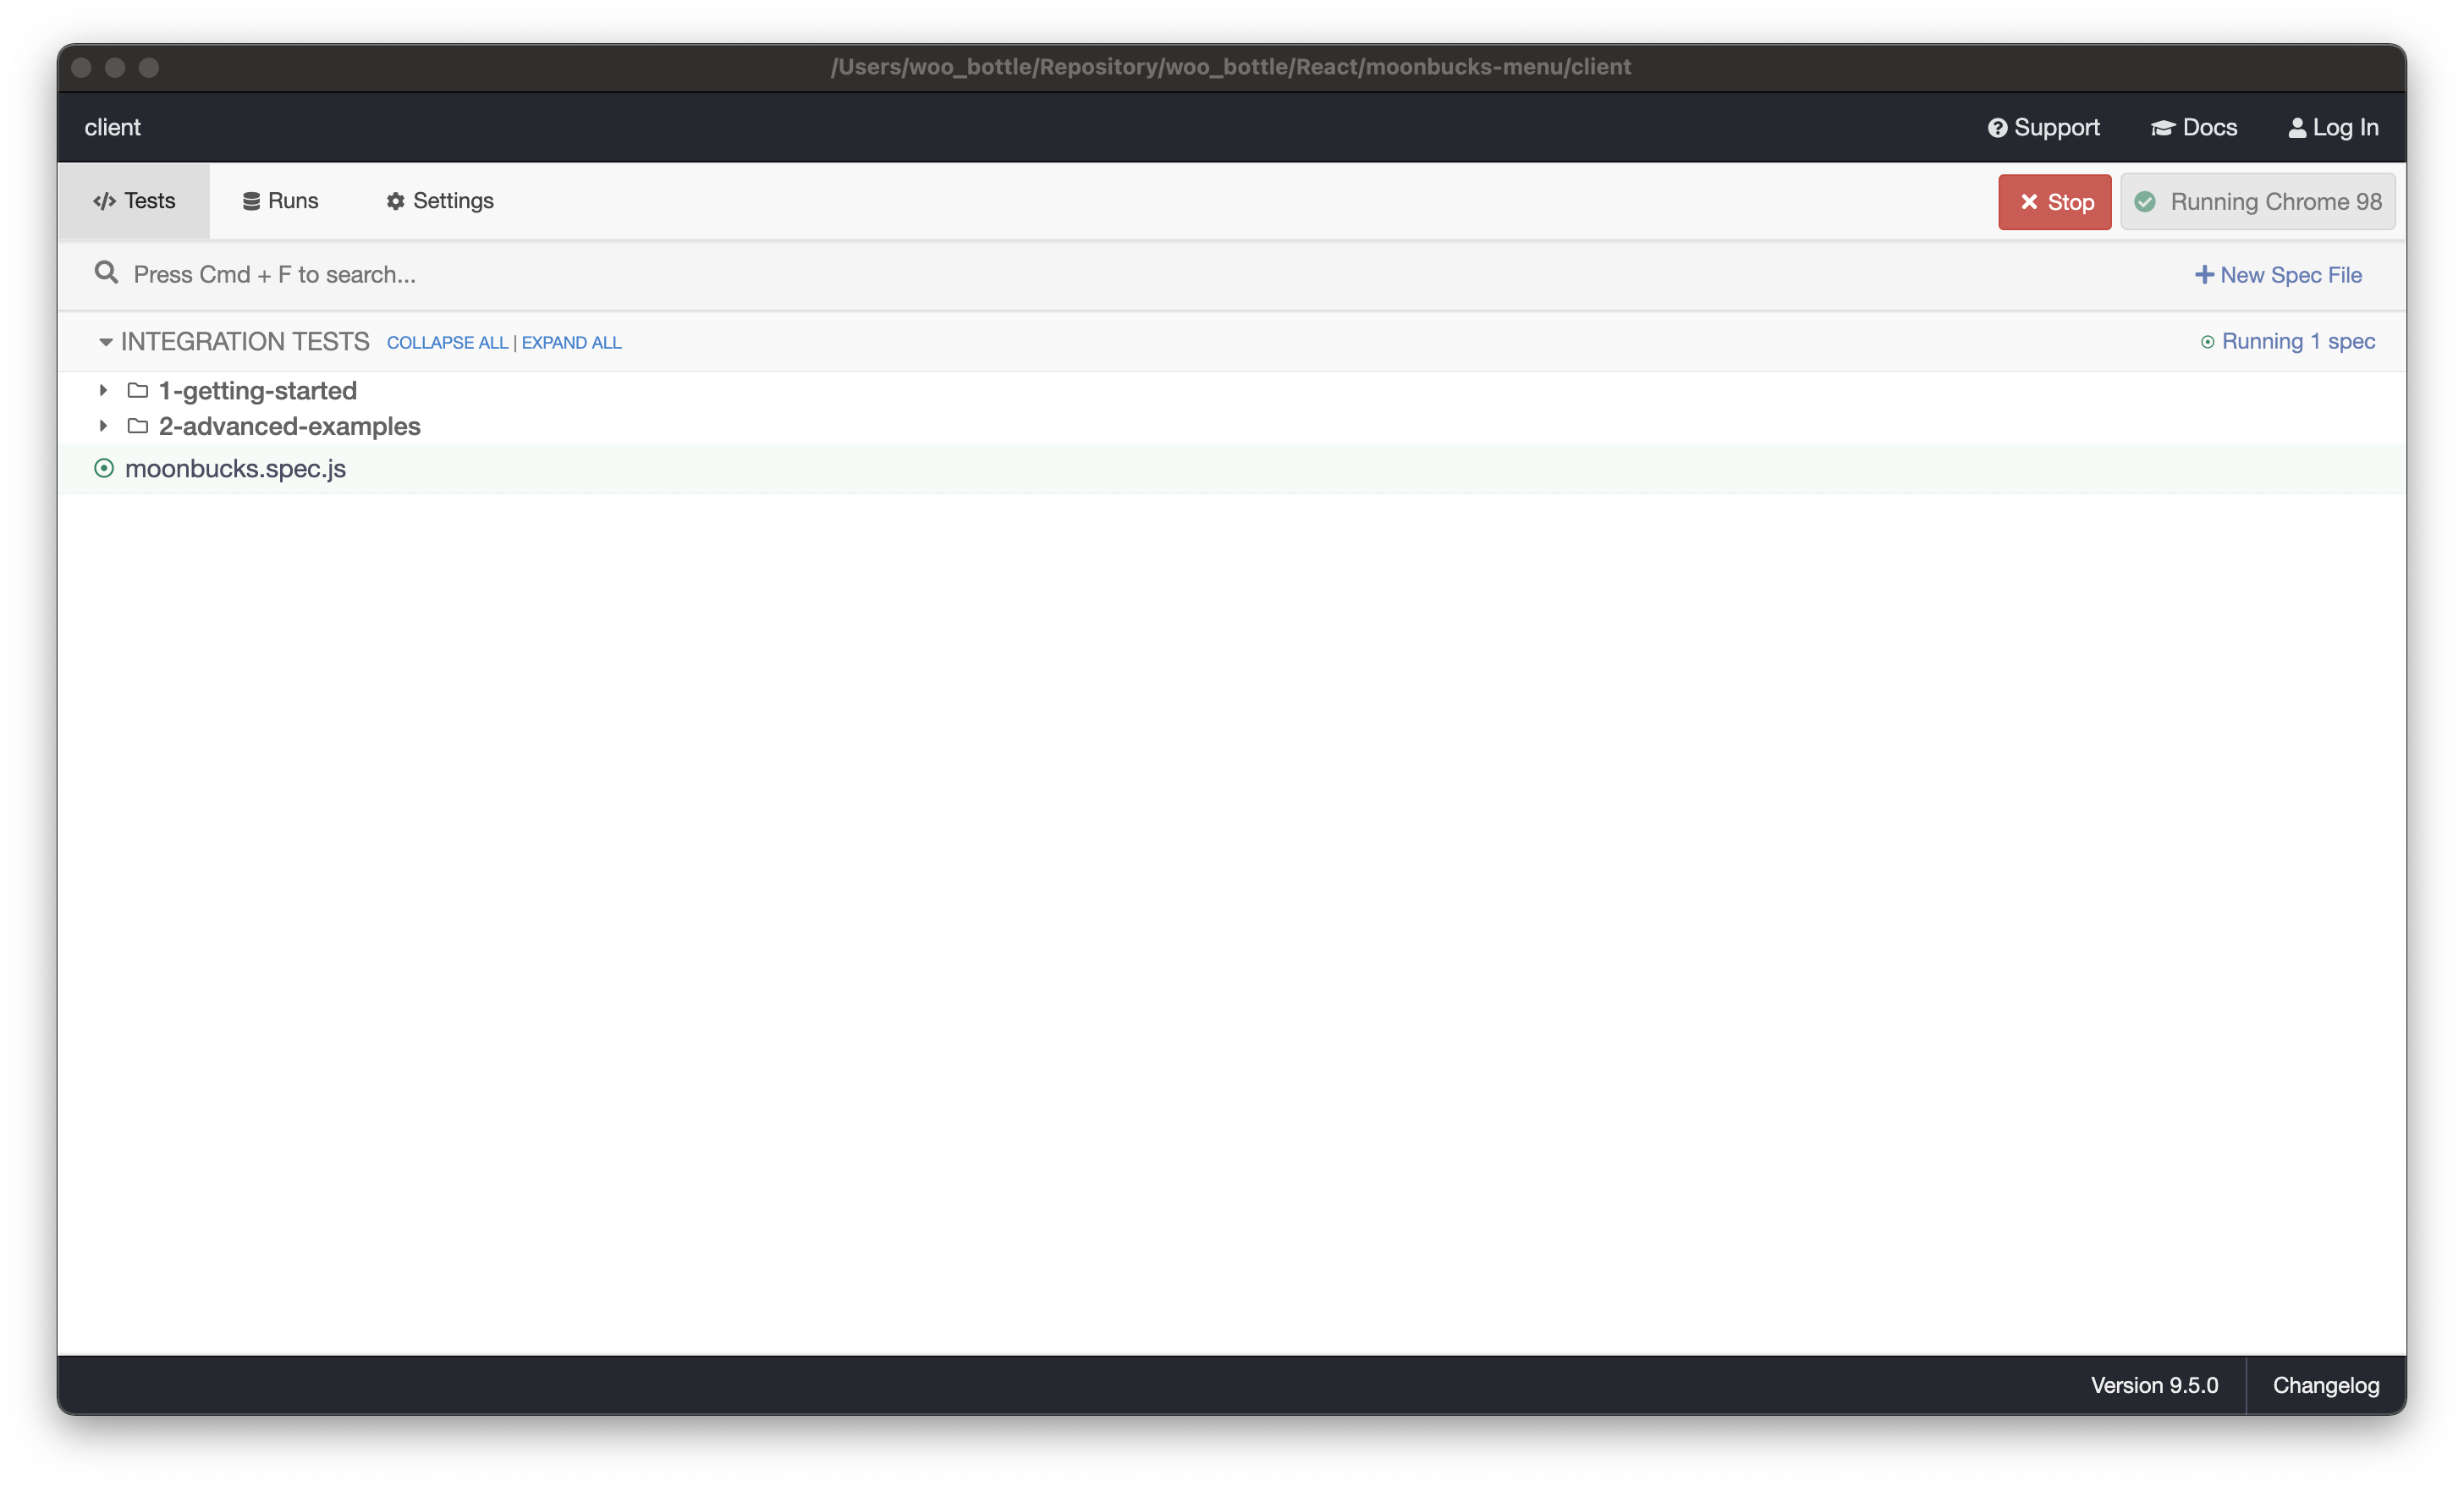The width and height of the screenshot is (2464, 1486).
Task: Expand the 1-getting-started folder arrow
Action: [x=103, y=390]
